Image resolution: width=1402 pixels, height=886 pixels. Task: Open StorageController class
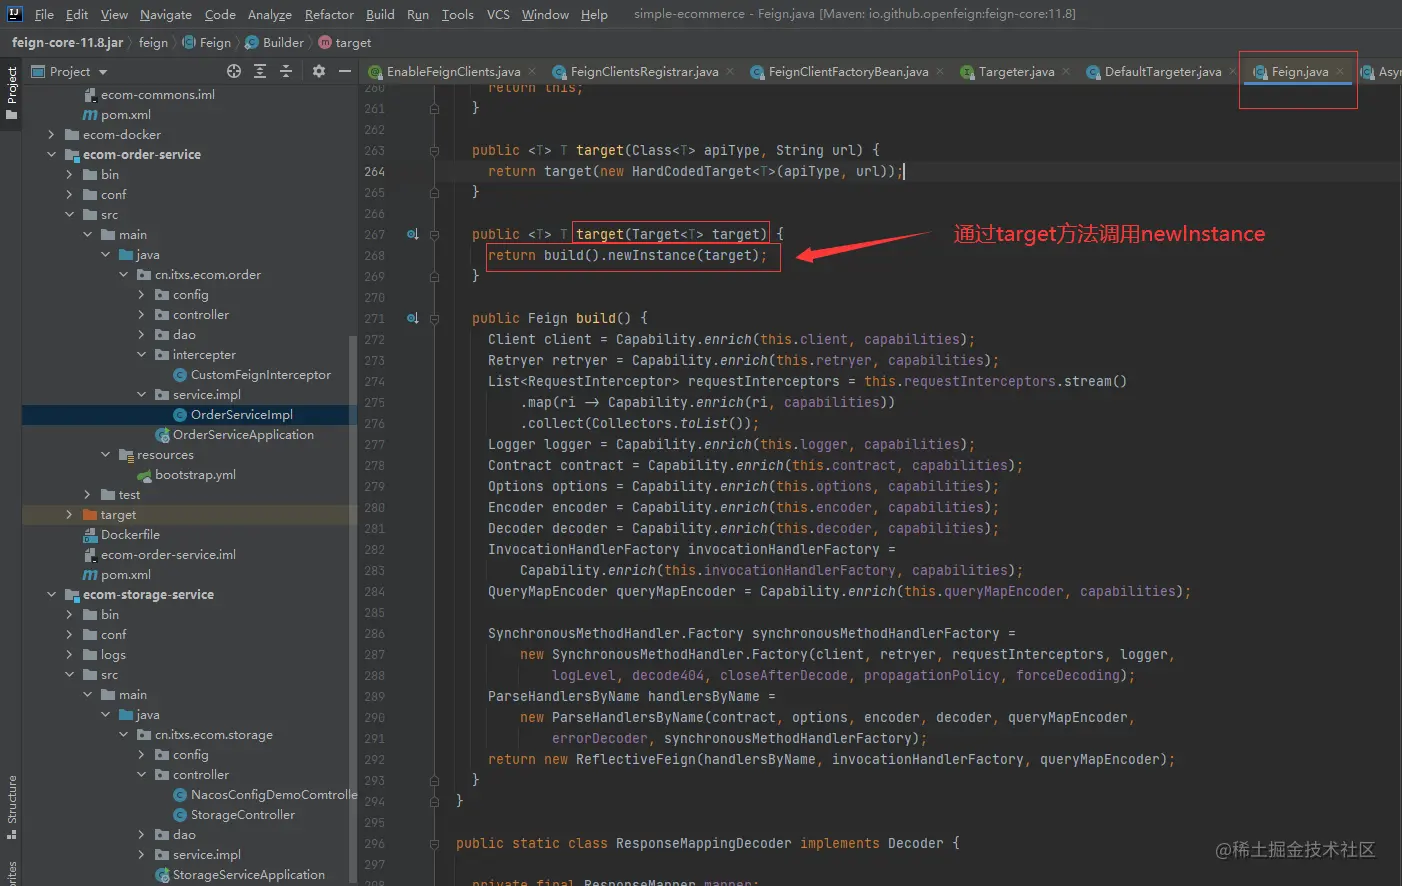[242, 815]
